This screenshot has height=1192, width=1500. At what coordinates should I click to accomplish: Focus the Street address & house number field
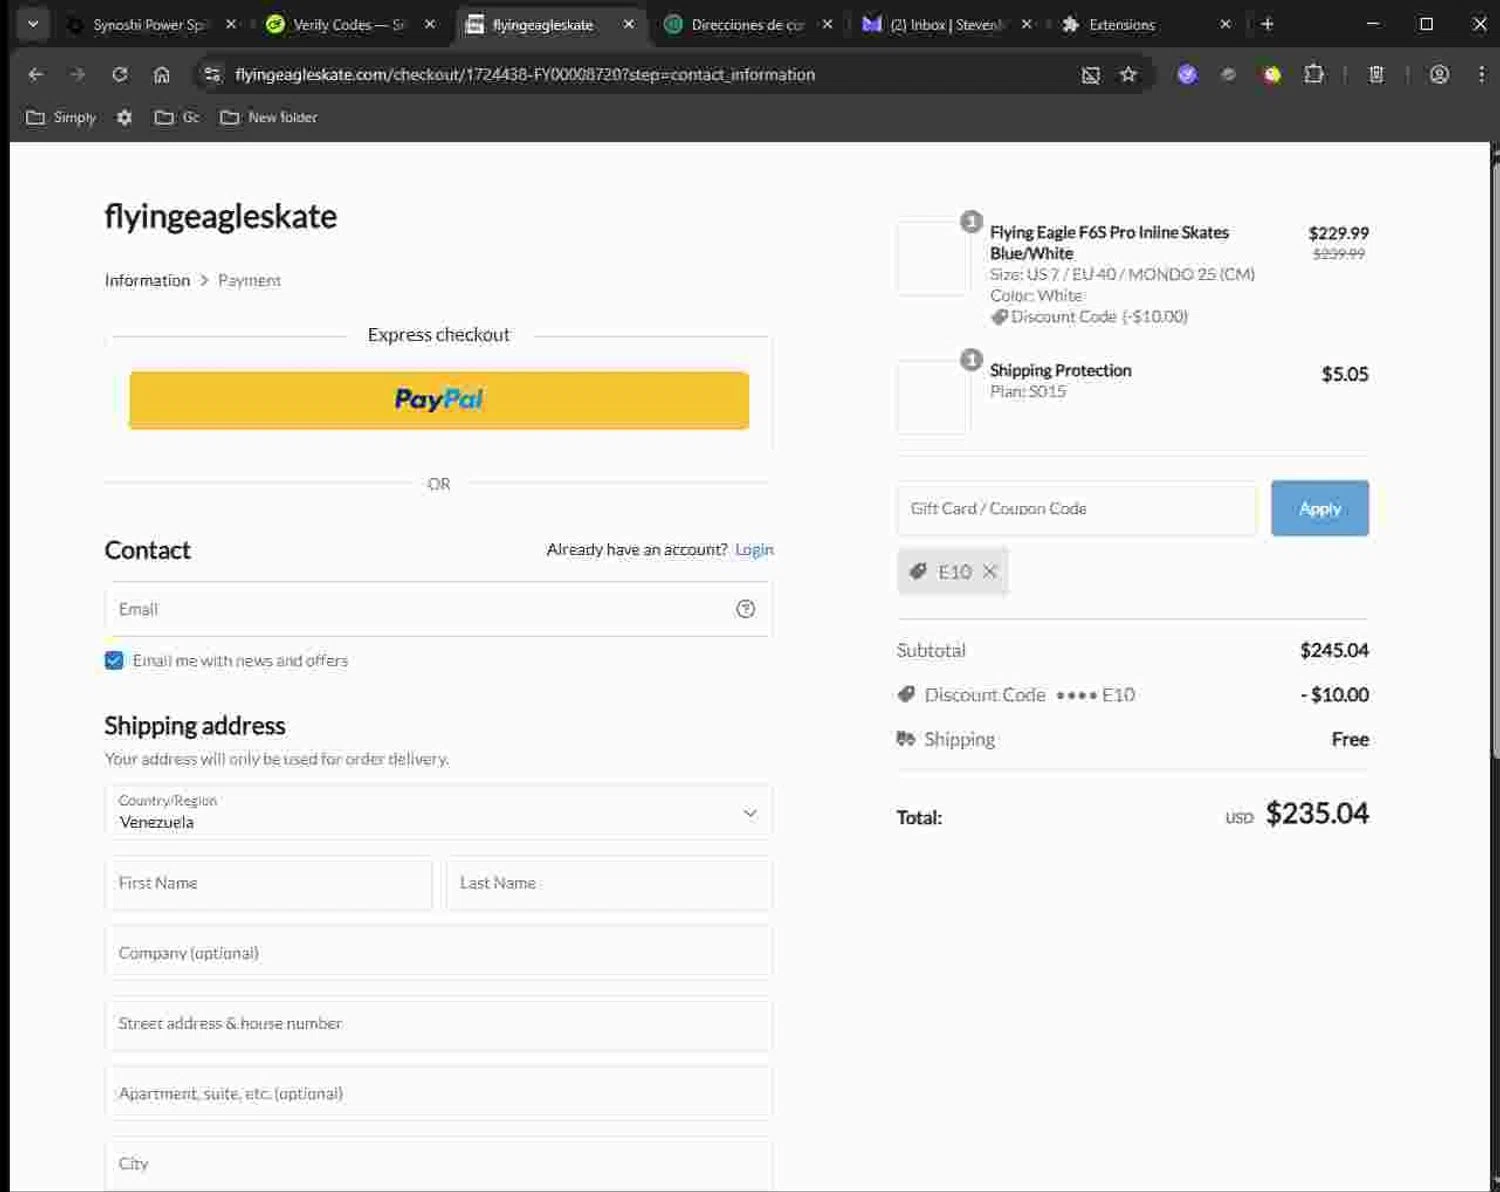click(x=438, y=1023)
